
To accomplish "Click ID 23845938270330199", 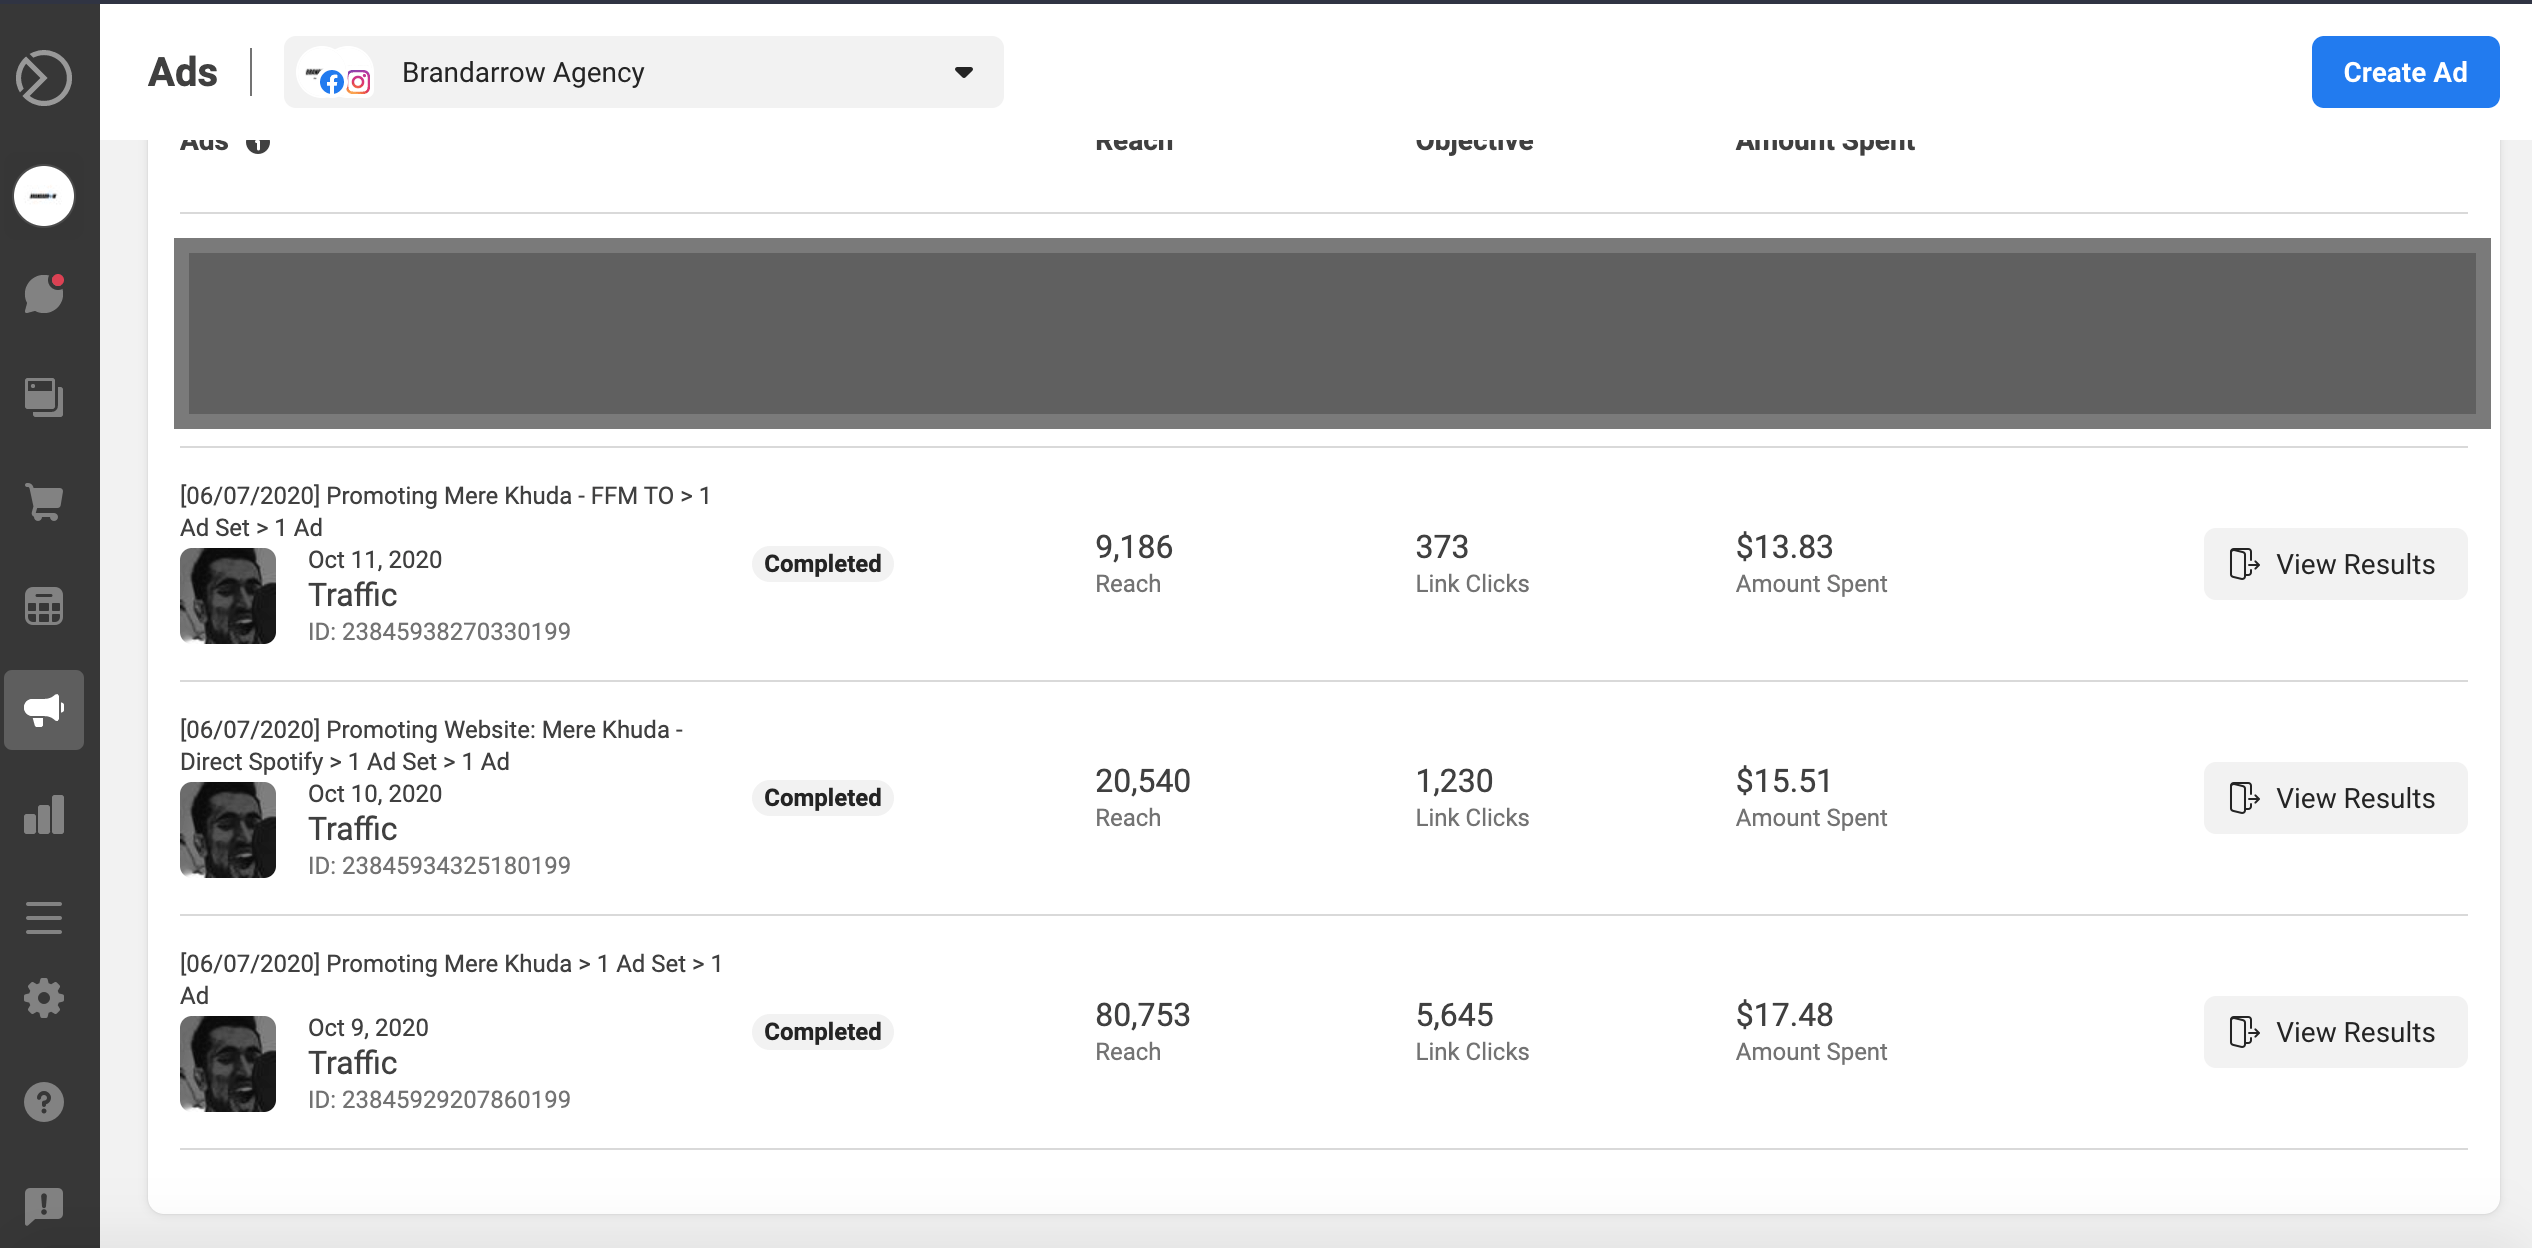I will pyautogui.click(x=439, y=632).
